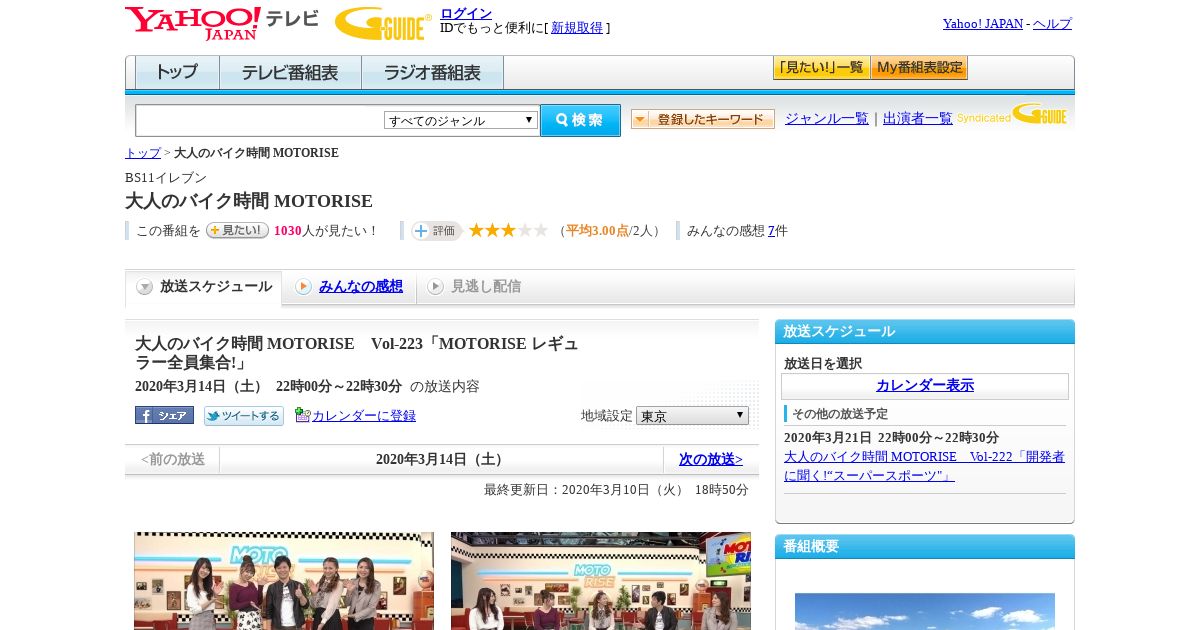The image size is (1200, 630).
Task: Click the 2020年3月21日 22時00分 schedule text
Action: pos(891,437)
